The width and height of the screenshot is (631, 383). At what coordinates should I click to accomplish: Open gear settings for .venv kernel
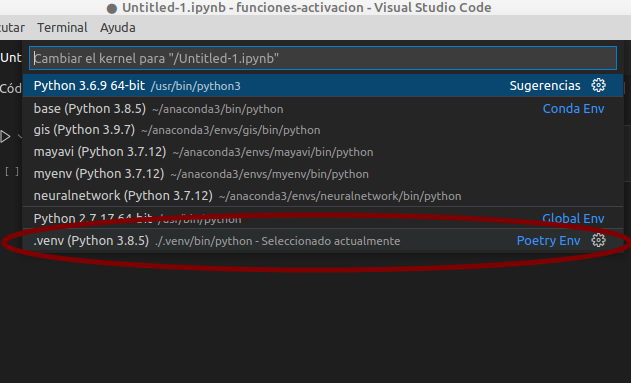(598, 241)
